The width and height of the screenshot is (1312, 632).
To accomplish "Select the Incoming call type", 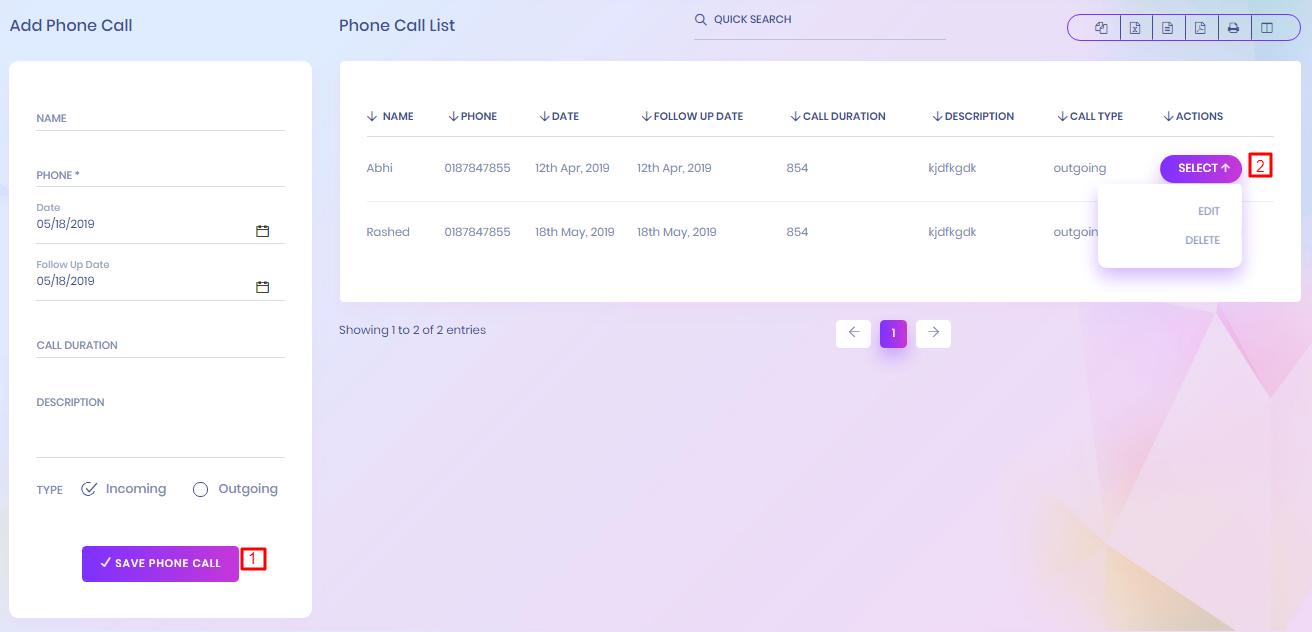I will point(89,489).
